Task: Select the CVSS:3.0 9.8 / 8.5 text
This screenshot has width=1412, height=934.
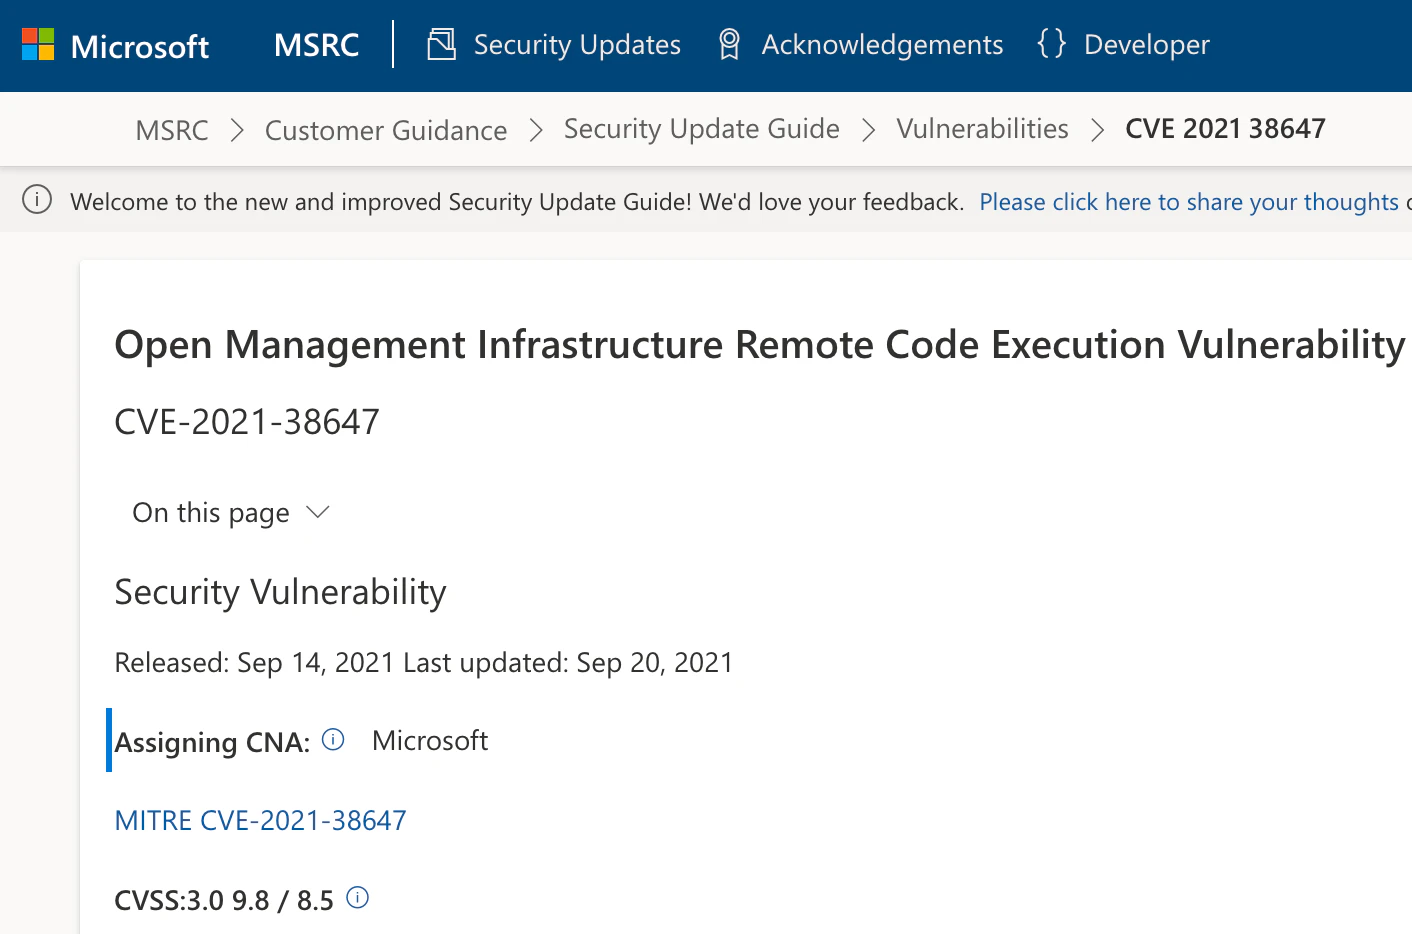Action: [224, 901]
